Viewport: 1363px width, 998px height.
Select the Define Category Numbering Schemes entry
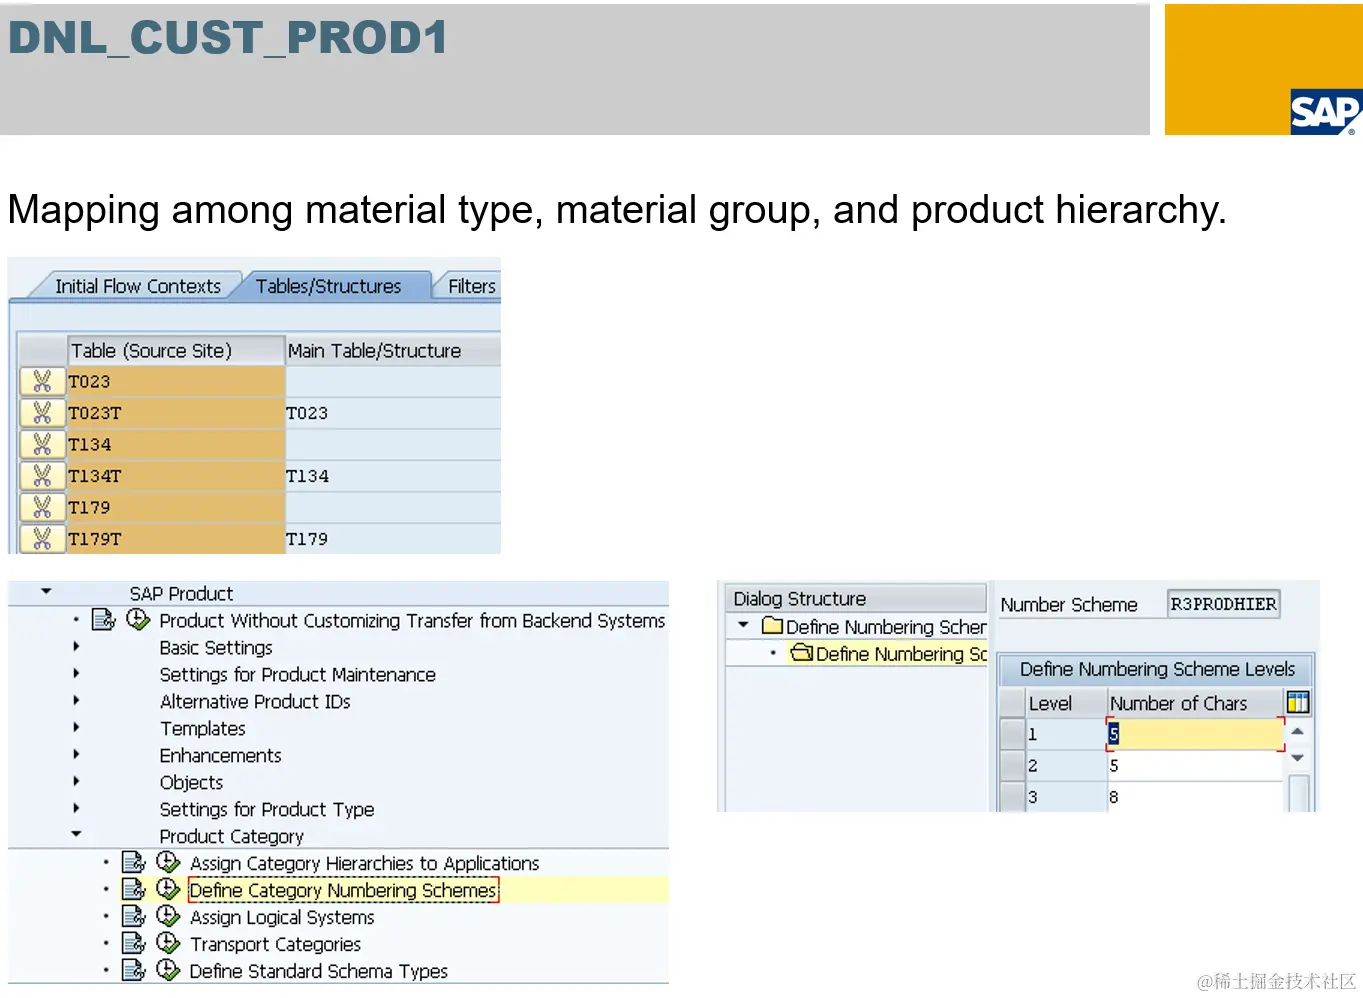pyautogui.click(x=343, y=890)
